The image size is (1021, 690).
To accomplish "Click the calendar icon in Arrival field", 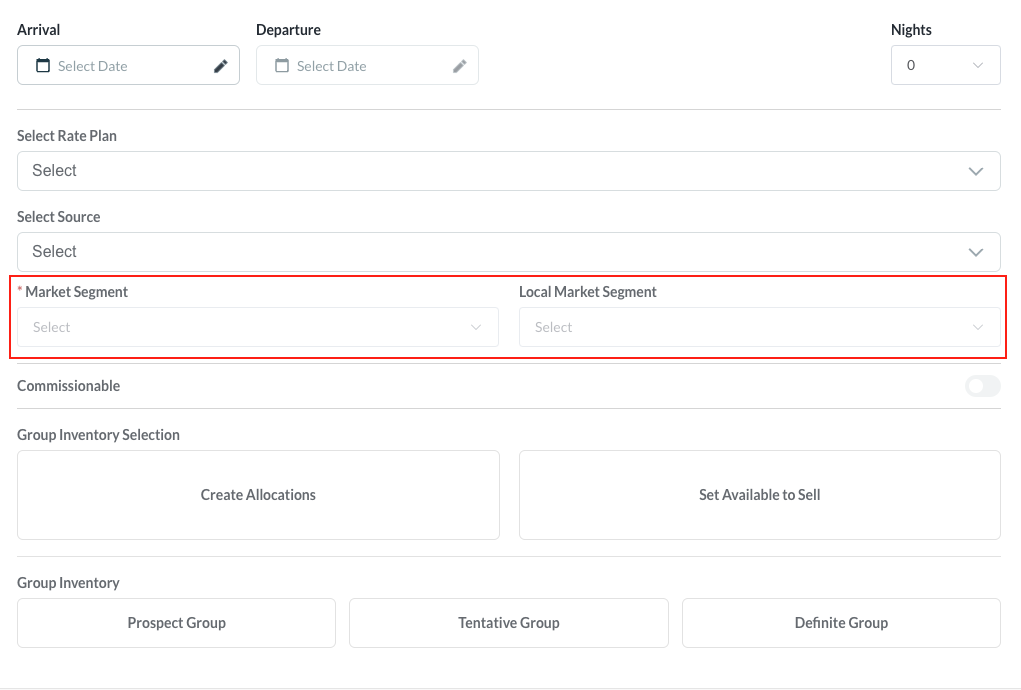I will tap(43, 66).
